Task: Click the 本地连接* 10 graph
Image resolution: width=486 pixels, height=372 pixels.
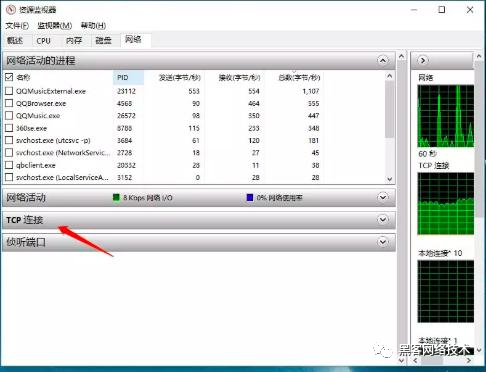Action: coord(446,291)
